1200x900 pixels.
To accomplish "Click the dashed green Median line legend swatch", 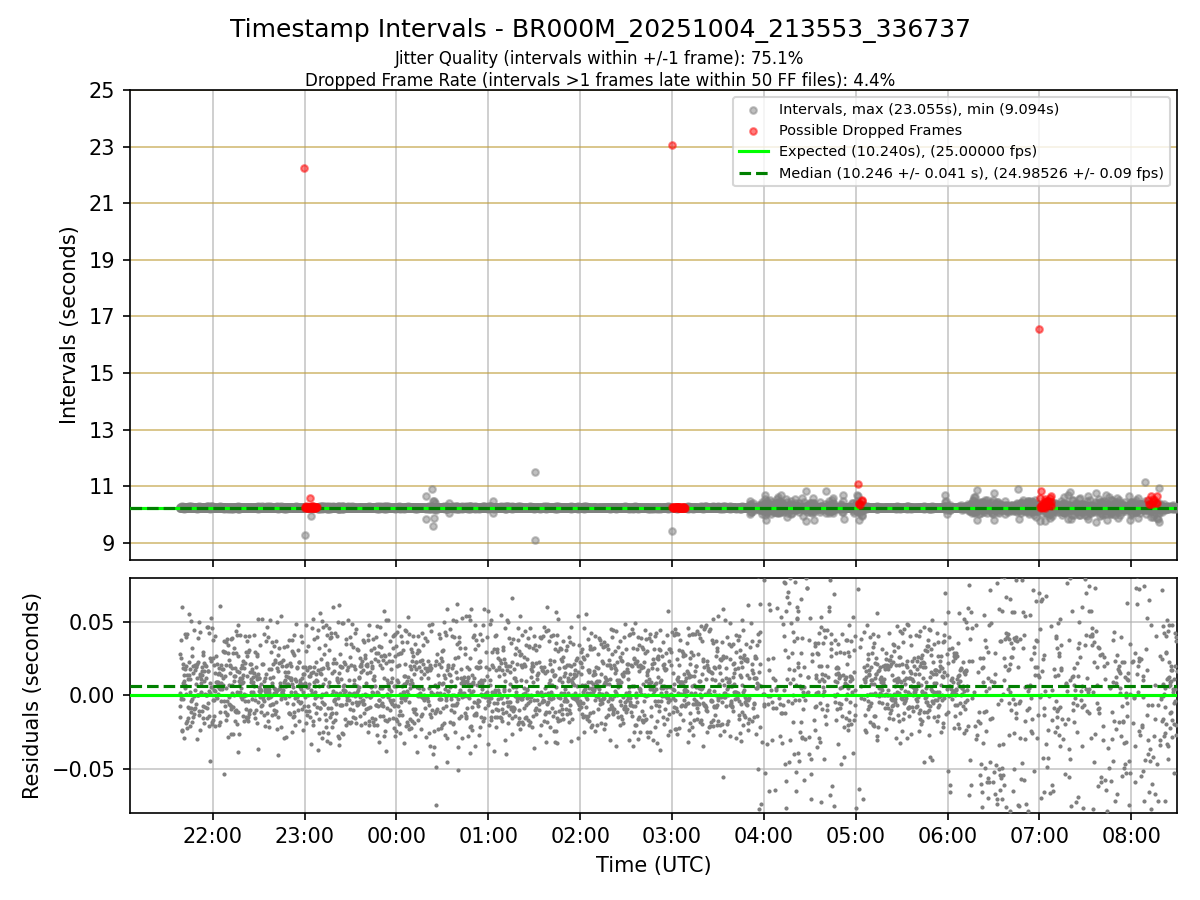I will pos(754,173).
